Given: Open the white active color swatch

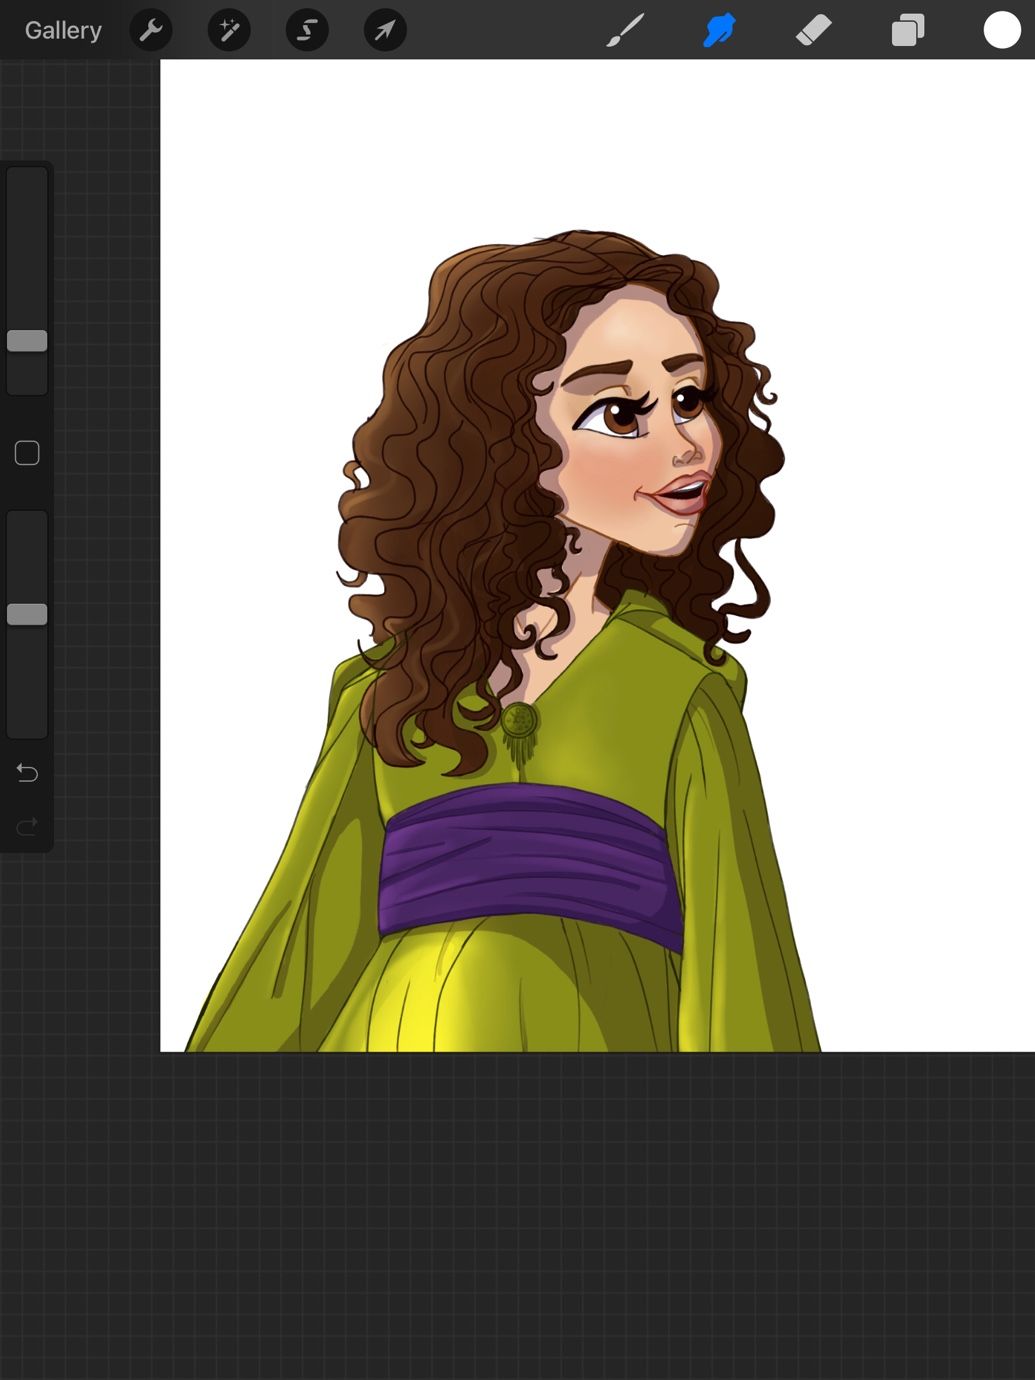Looking at the screenshot, I should [1001, 30].
